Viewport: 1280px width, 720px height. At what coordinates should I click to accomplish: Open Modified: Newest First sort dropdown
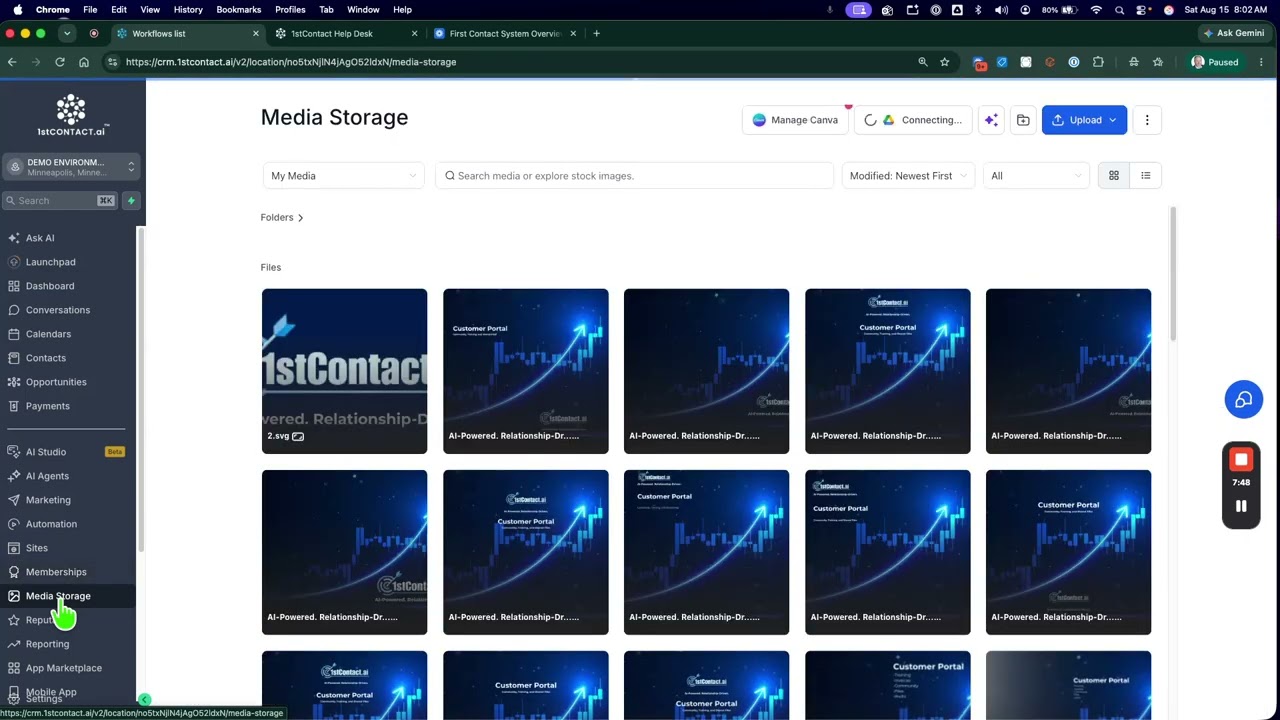(909, 176)
